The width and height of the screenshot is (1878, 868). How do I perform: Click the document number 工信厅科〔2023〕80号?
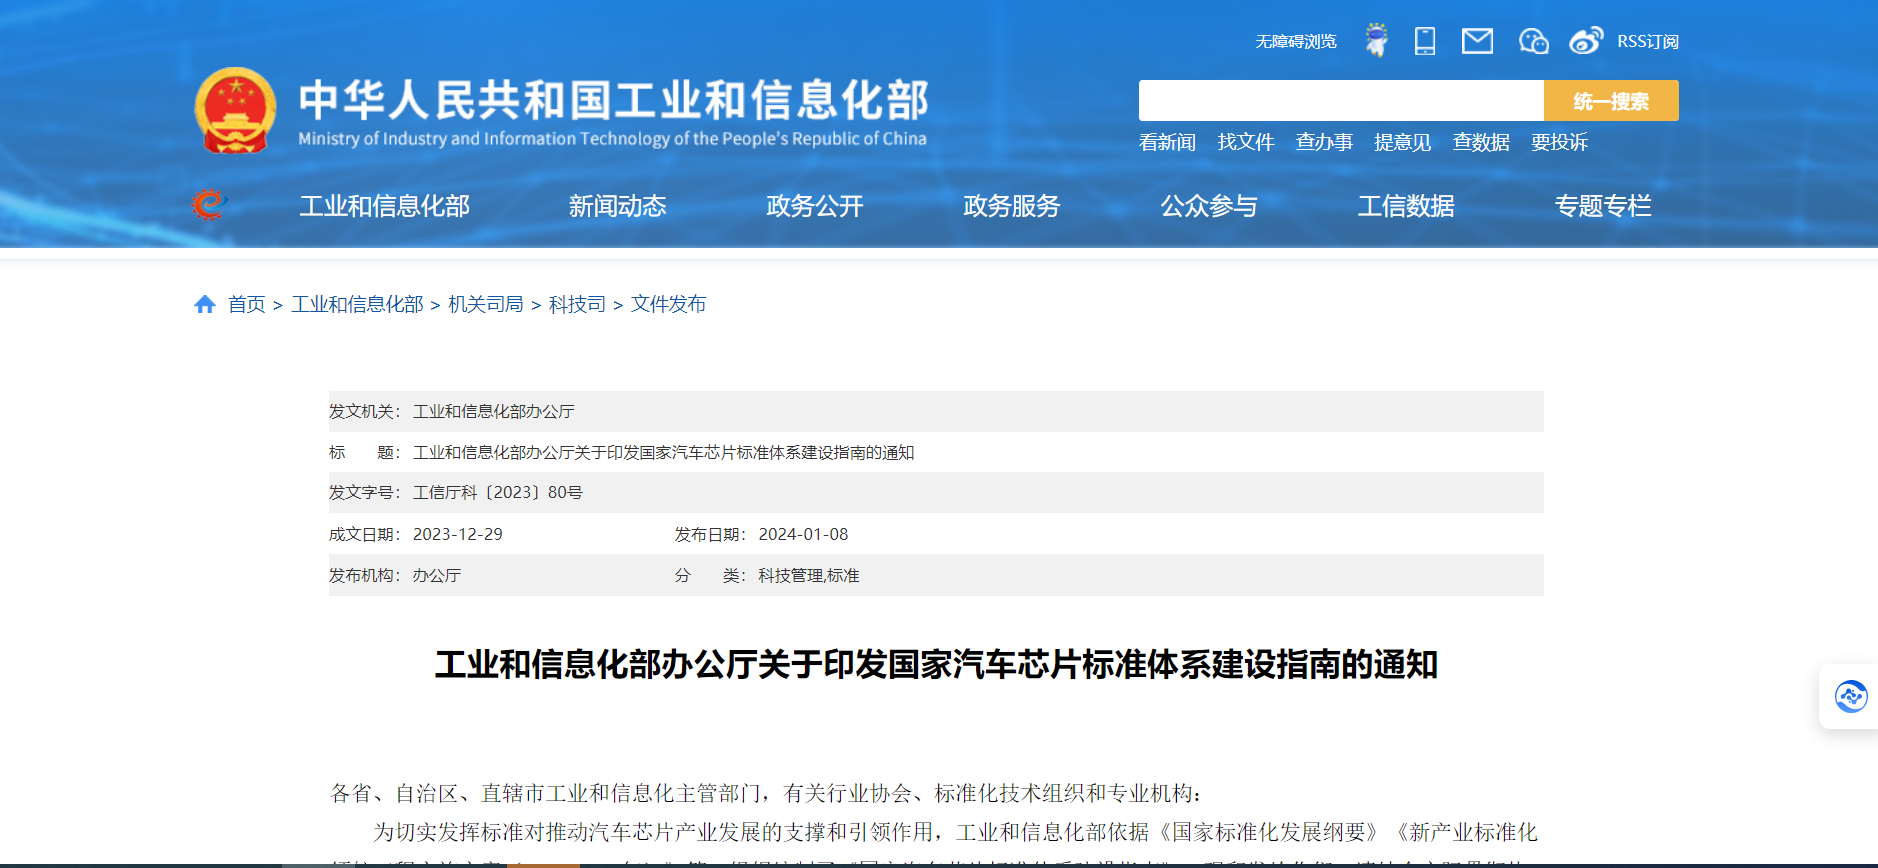[x=498, y=492]
